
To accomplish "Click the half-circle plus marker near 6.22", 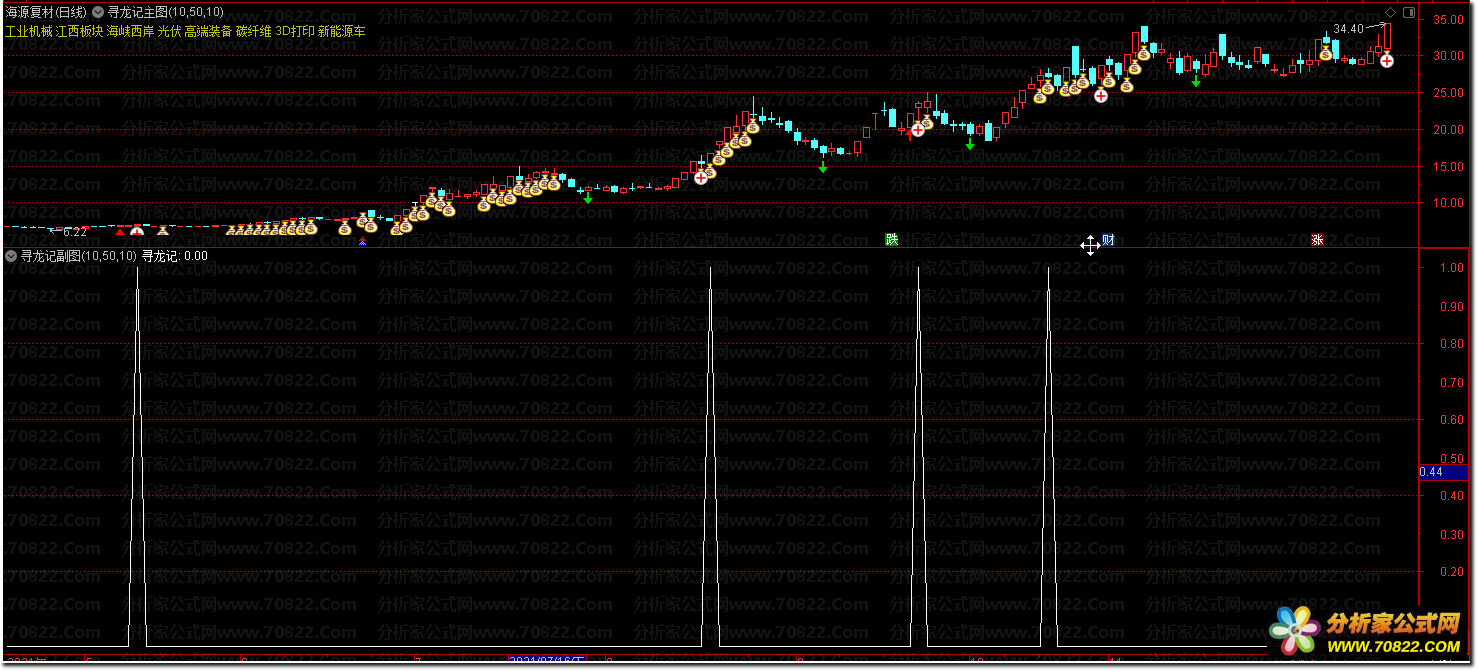I will tap(137, 231).
